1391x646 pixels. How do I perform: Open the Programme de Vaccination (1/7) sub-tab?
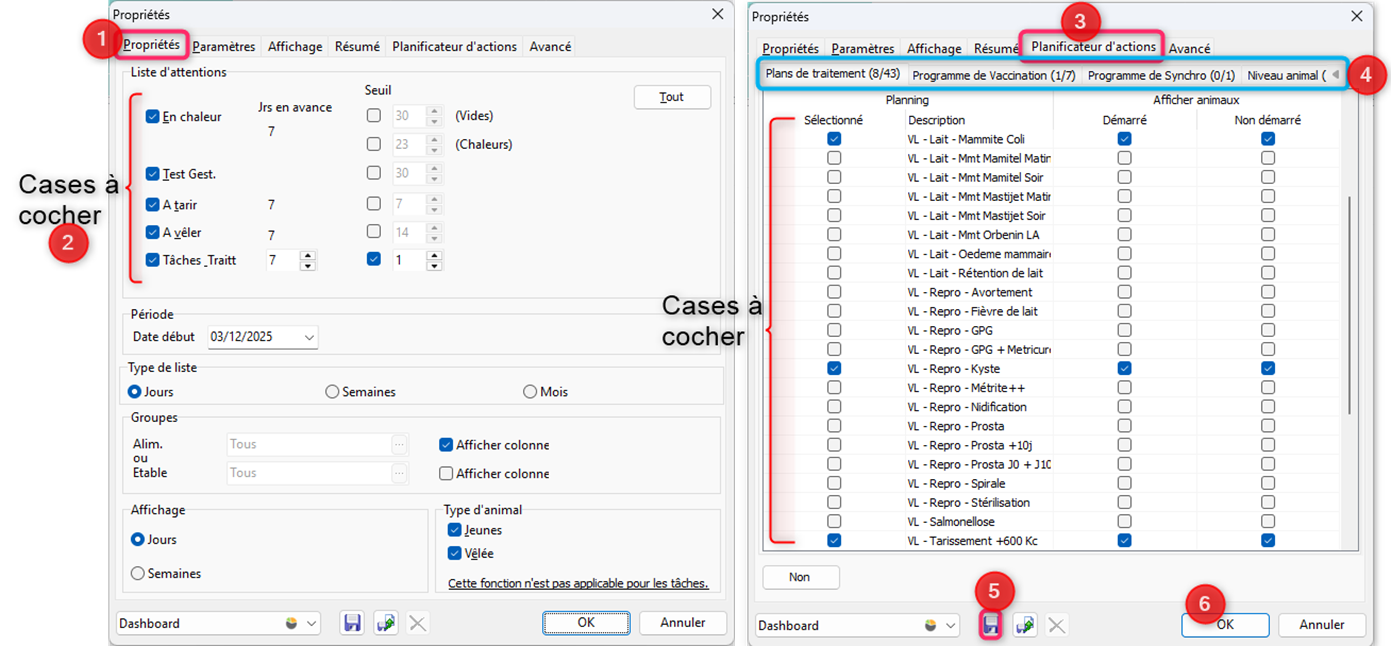click(x=993, y=75)
